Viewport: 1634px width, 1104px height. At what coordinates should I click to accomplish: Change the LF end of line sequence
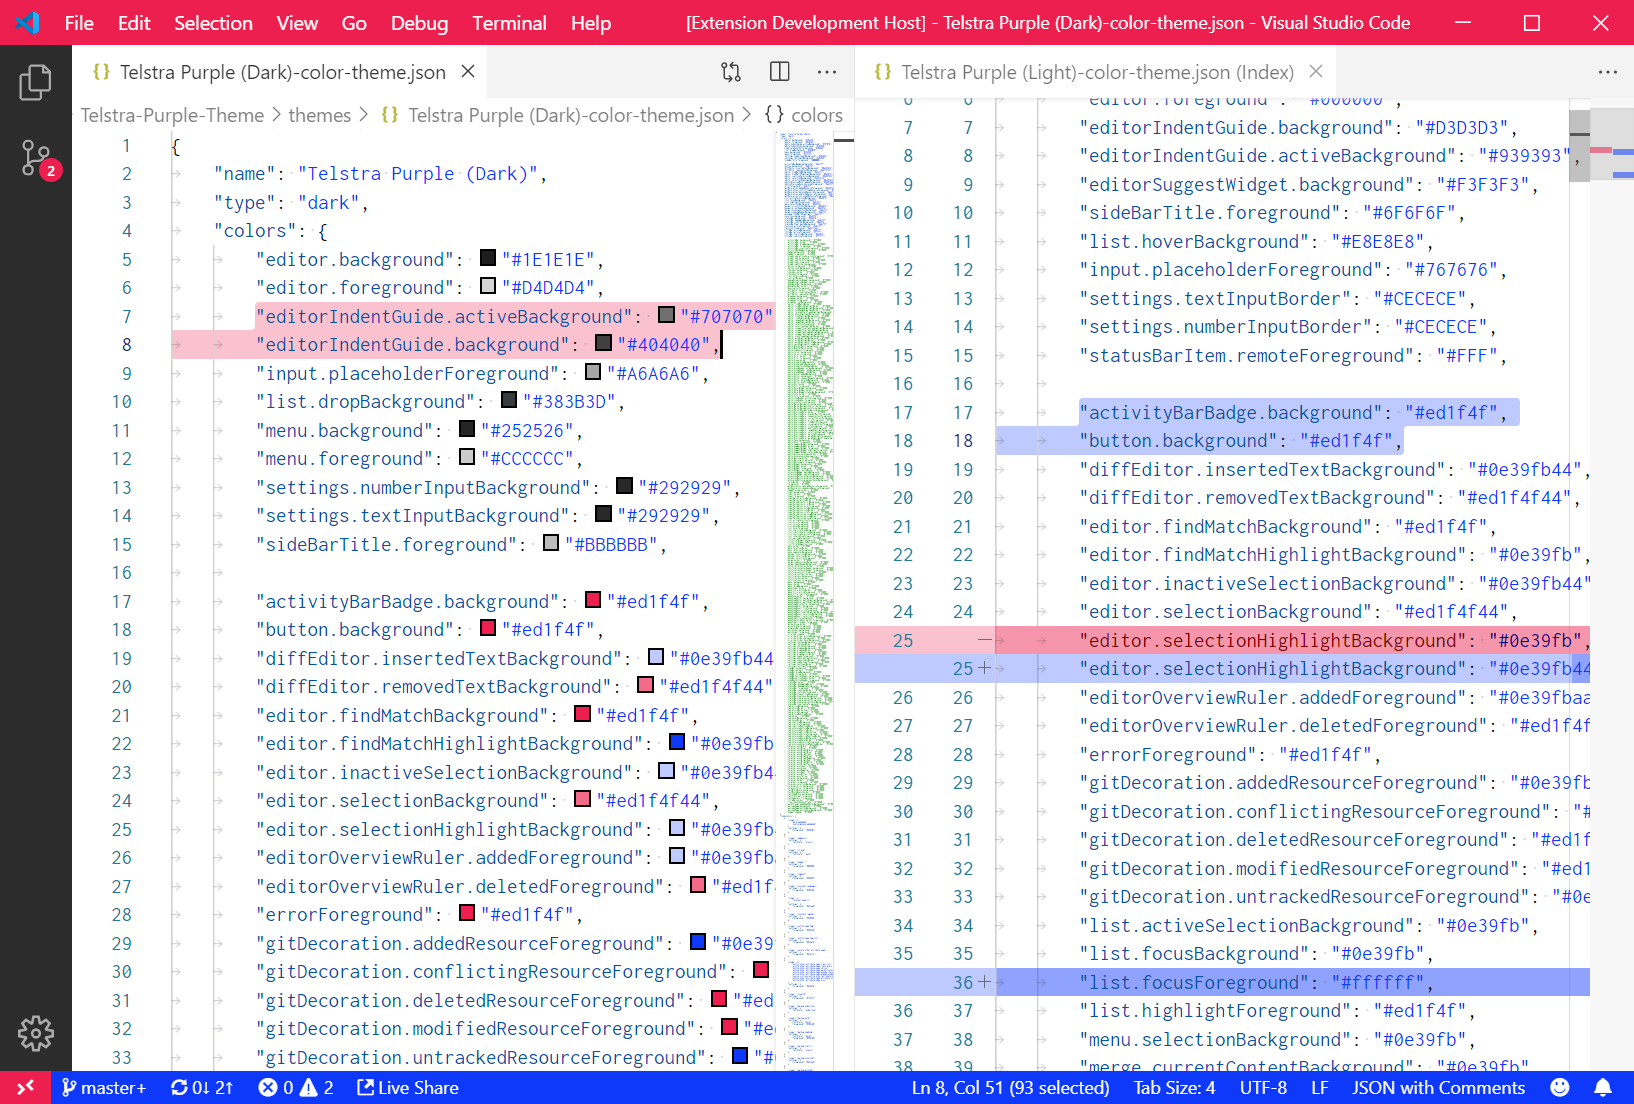click(x=1319, y=1088)
